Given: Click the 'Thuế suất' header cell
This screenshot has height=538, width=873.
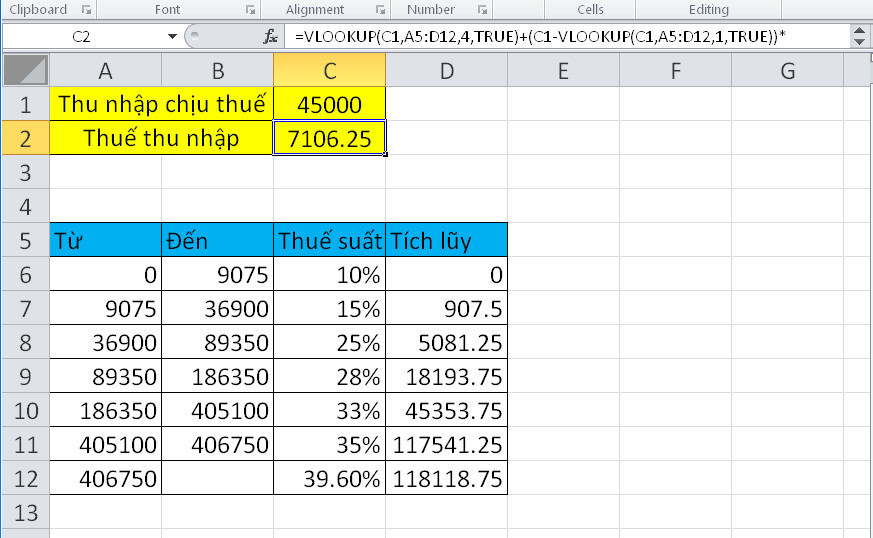Looking at the screenshot, I should (330, 240).
